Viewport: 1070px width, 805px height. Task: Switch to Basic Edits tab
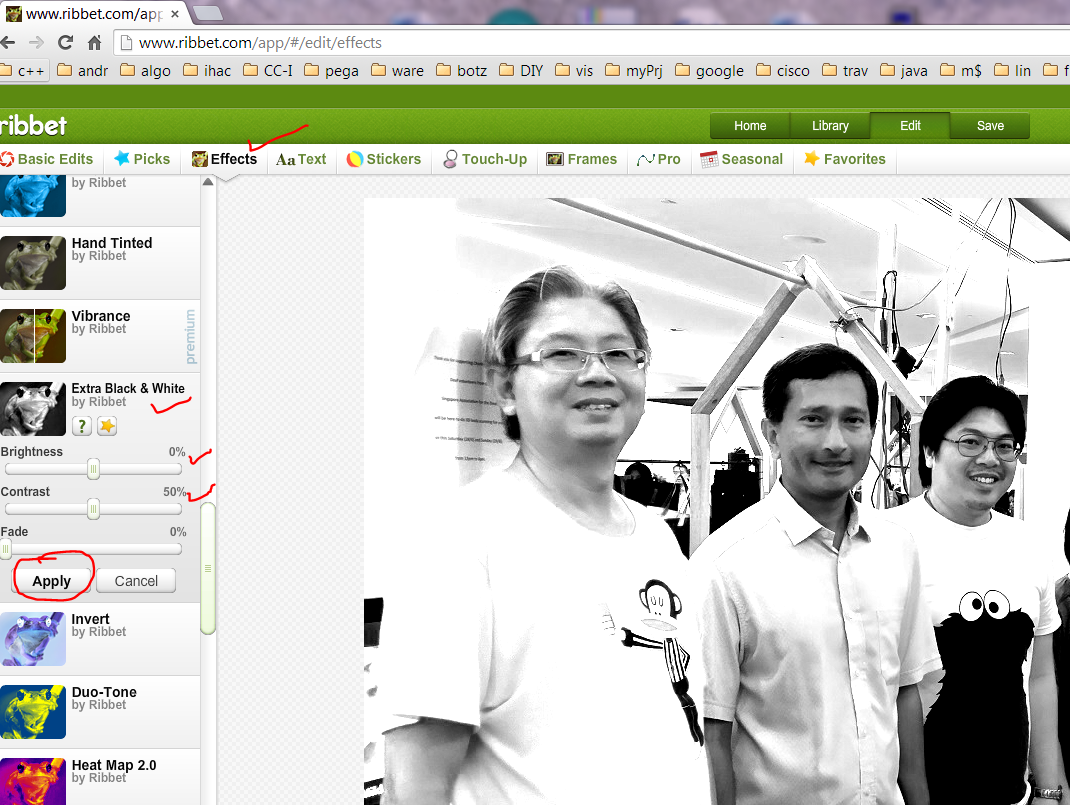click(x=48, y=159)
